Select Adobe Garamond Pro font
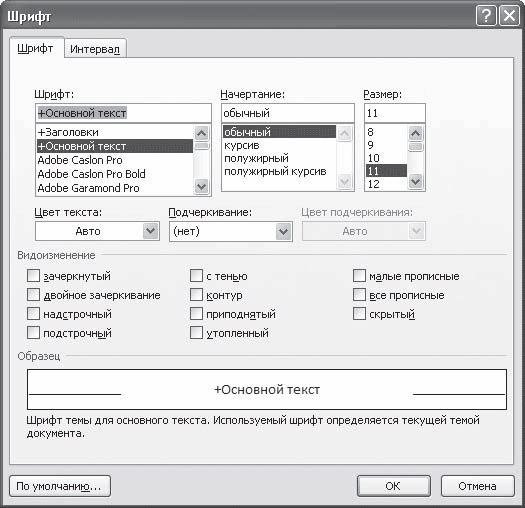This screenshot has height=508, width=525. (x=88, y=188)
